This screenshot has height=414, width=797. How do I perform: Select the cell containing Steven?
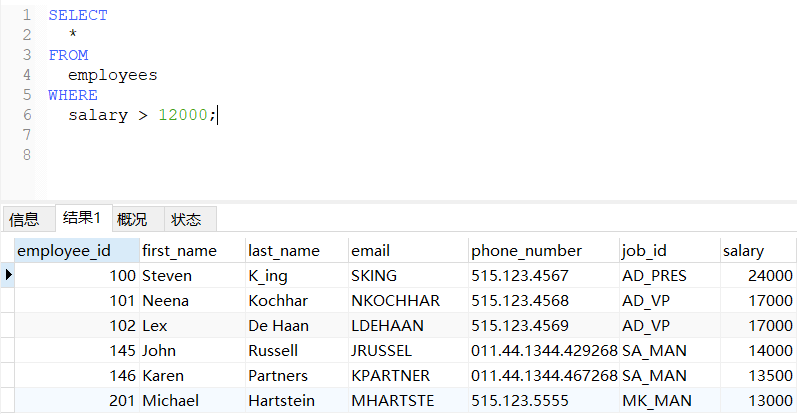167,275
